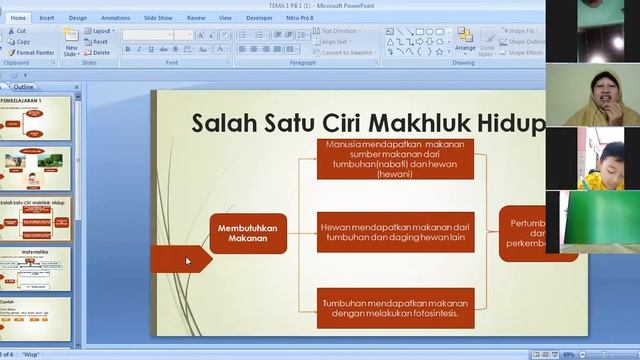Open the Design ribbon tab

(78, 18)
